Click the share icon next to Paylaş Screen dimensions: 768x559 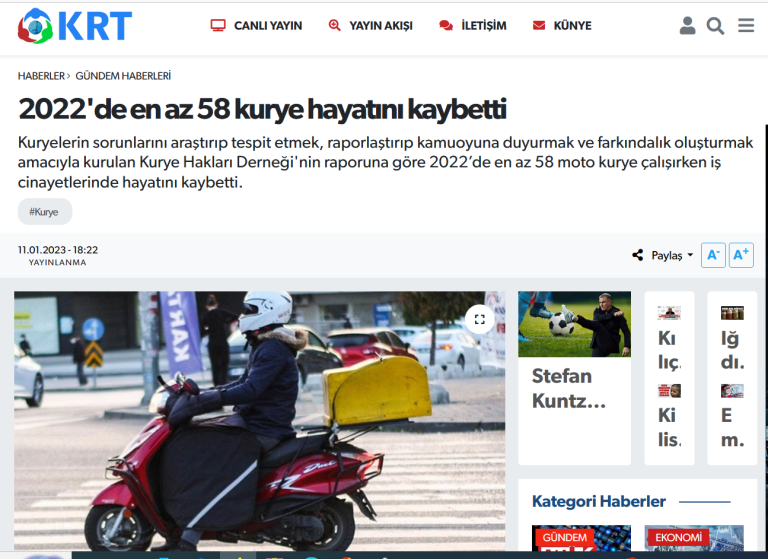pyautogui.click(x=637, y=255)
